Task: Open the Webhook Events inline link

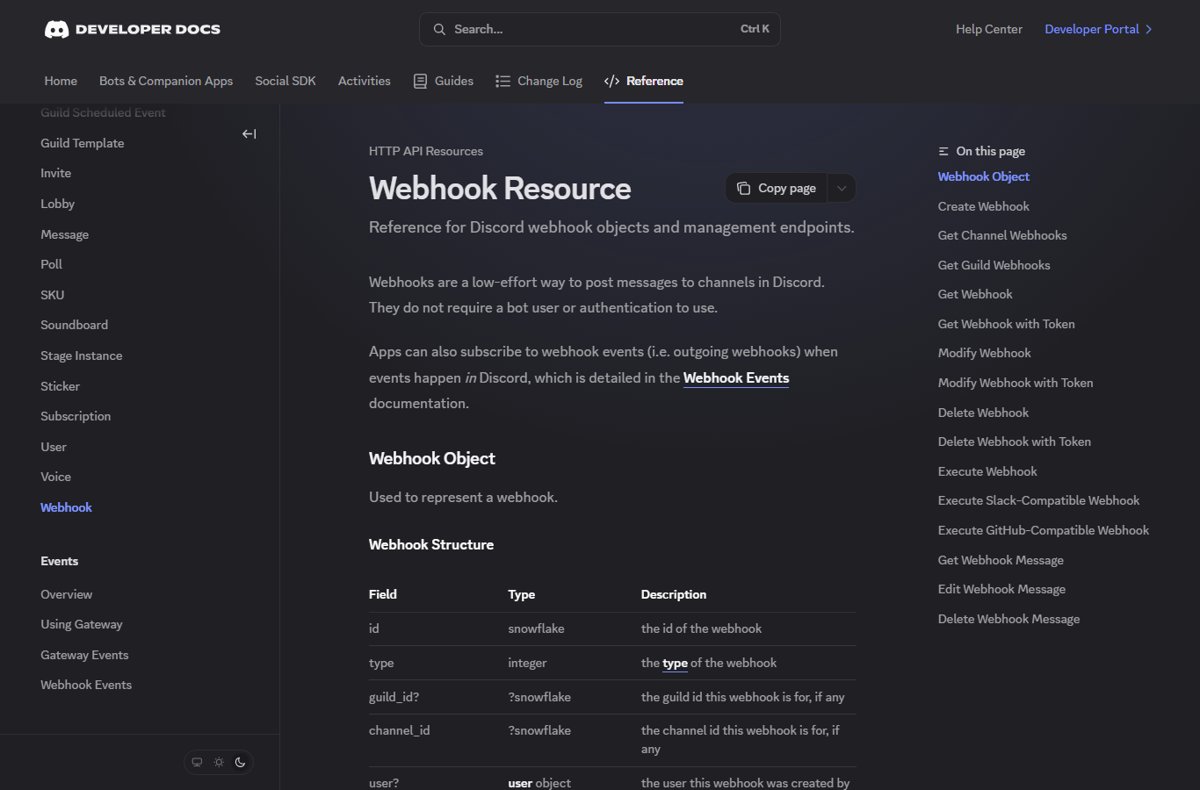Action: (736, 378)
